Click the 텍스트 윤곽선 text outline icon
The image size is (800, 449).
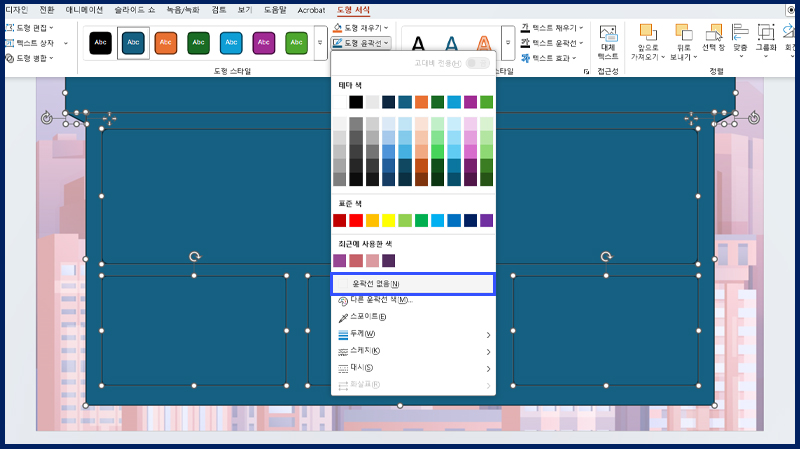pyautogui.click(x=526, y=43)
